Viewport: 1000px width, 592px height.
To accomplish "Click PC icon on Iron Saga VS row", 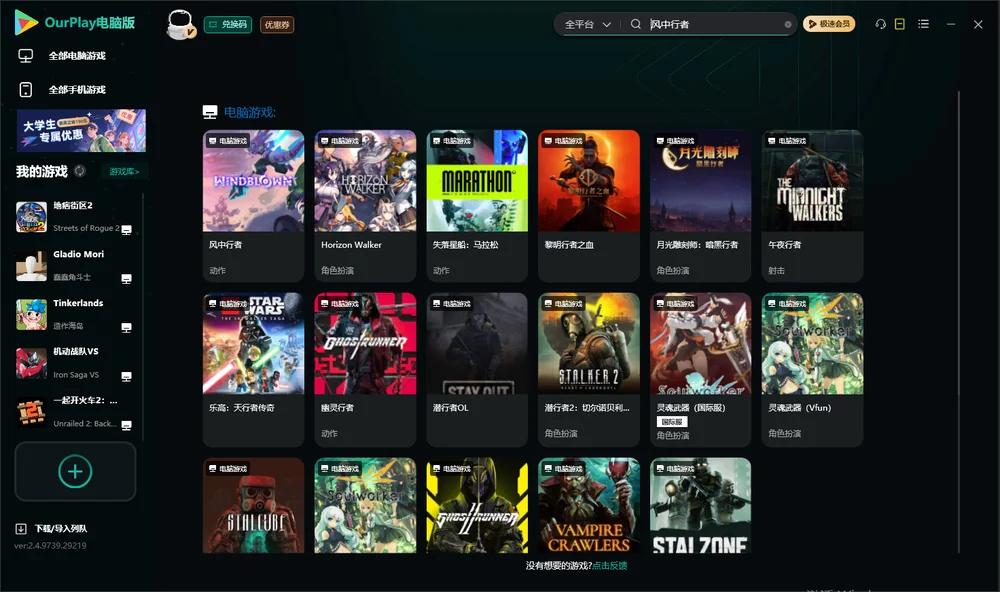I will coord(126,376).
